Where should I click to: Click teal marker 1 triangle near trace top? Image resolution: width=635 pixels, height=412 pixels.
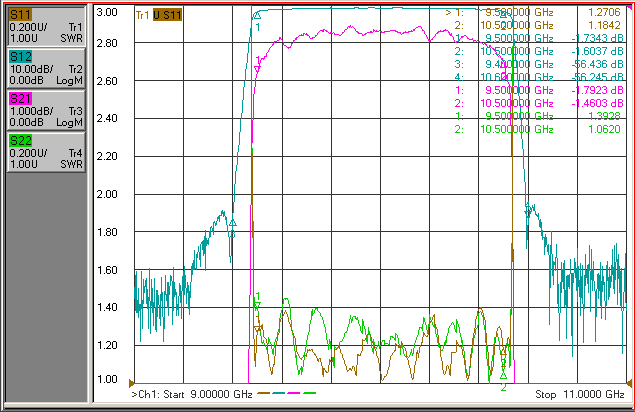click(257, 16)
